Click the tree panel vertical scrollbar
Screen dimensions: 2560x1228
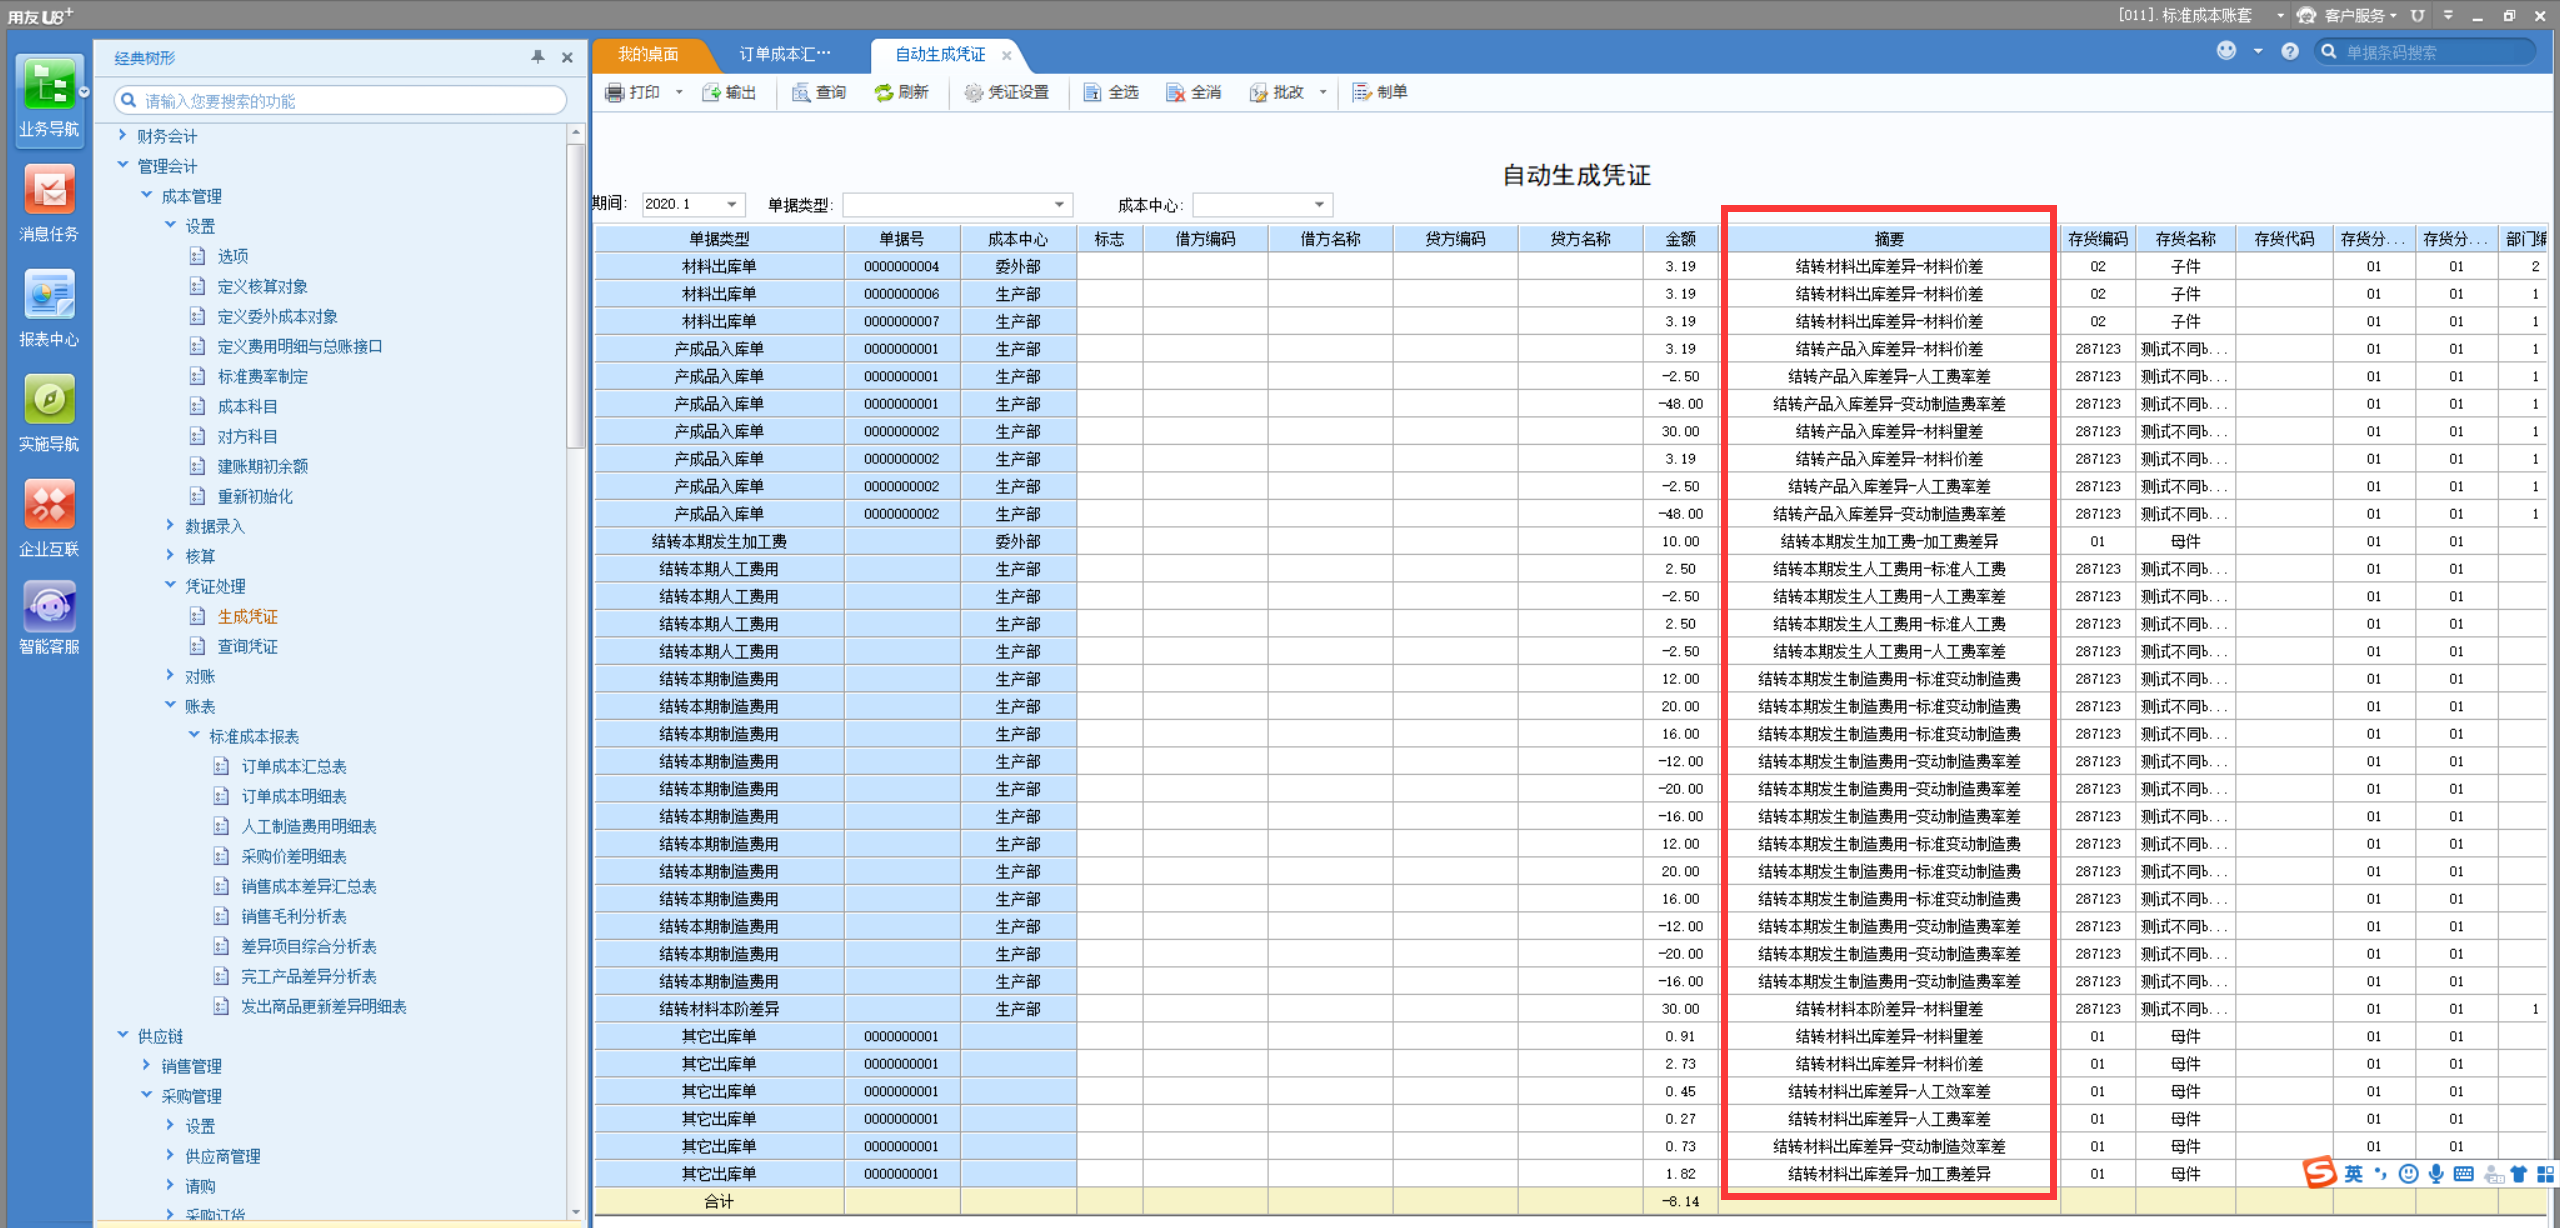click(575, 295)
